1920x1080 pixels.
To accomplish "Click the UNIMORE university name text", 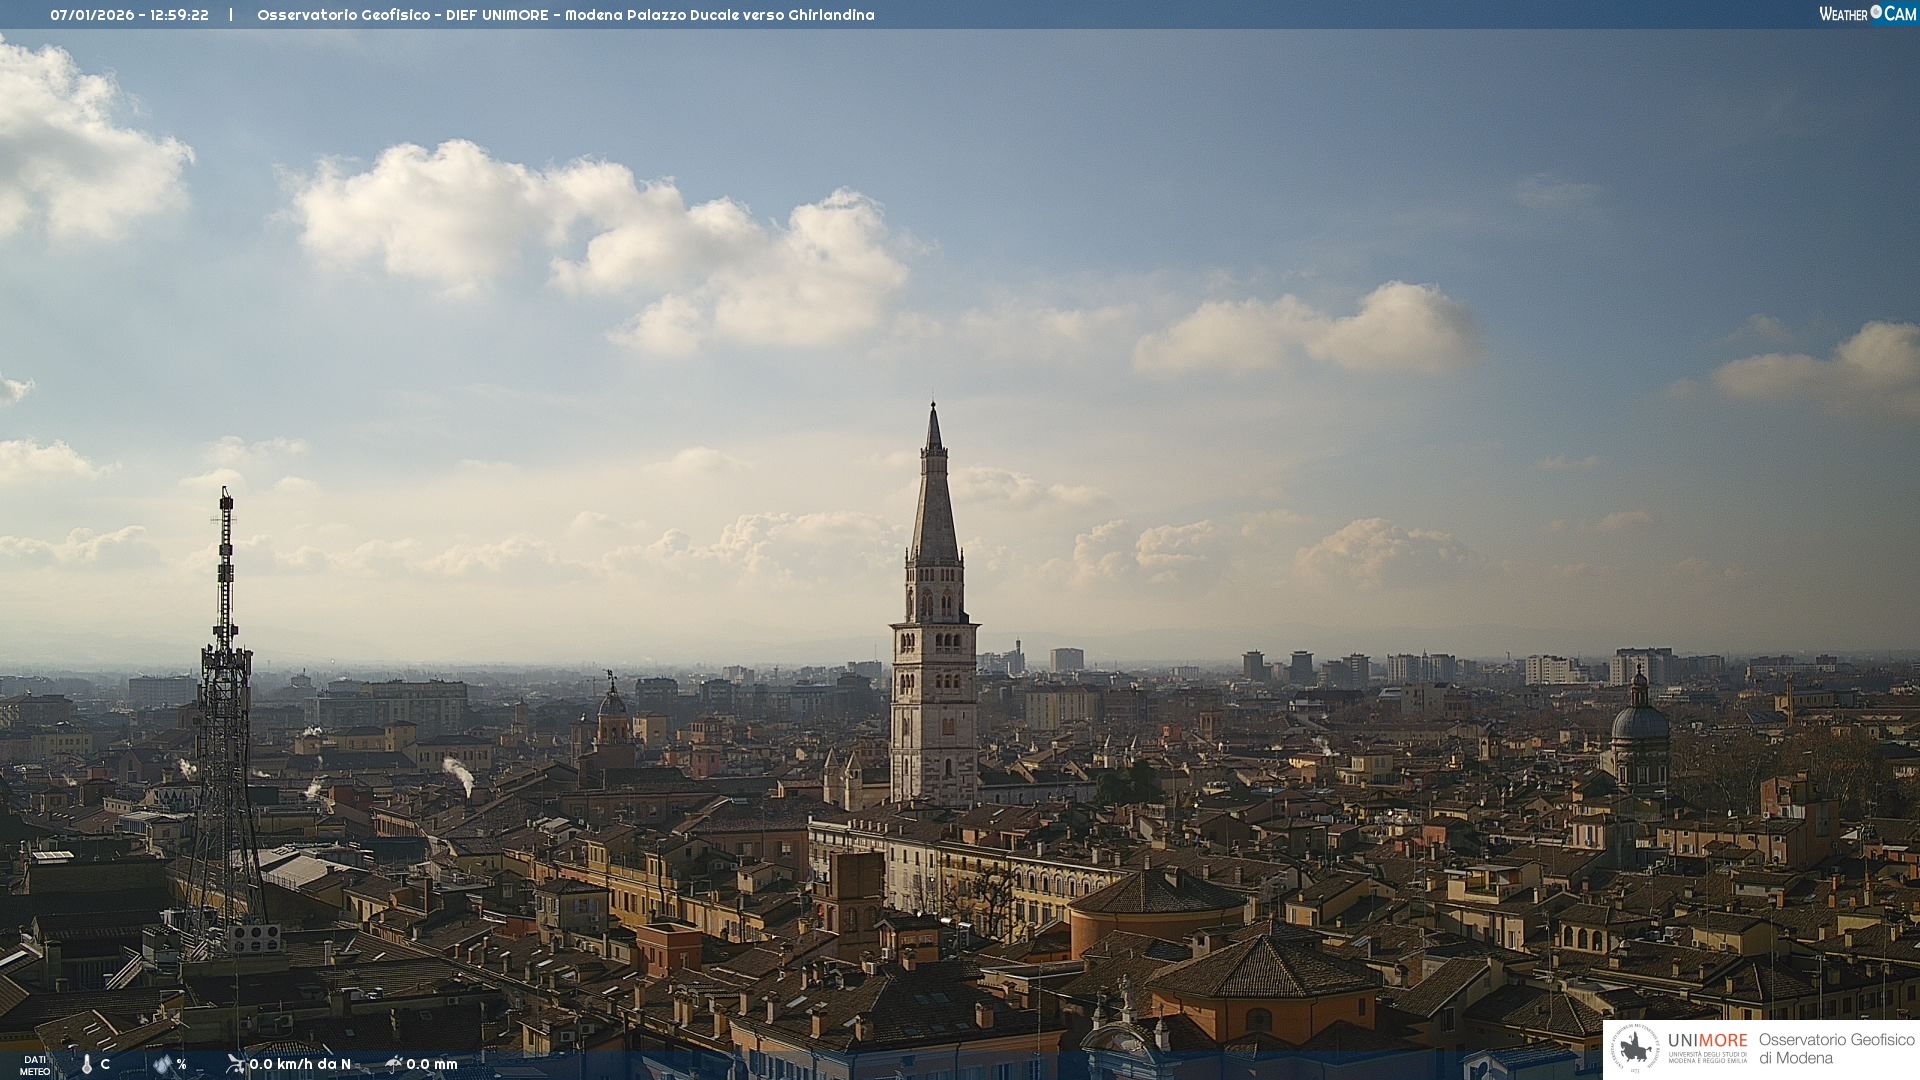I will pyautogui.click(x=1707, y=1041).
